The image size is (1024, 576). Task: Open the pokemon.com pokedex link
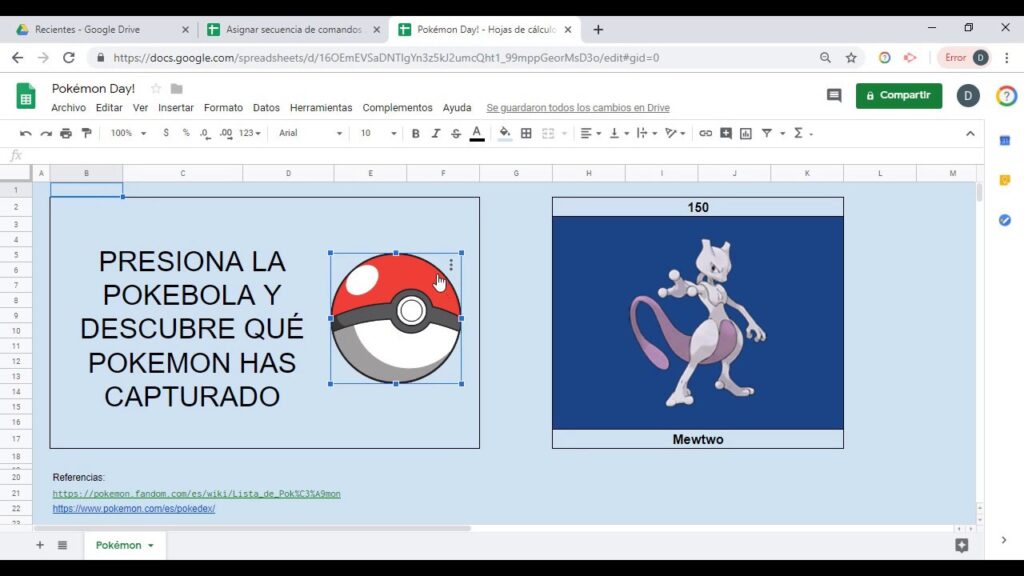[134, 509]
